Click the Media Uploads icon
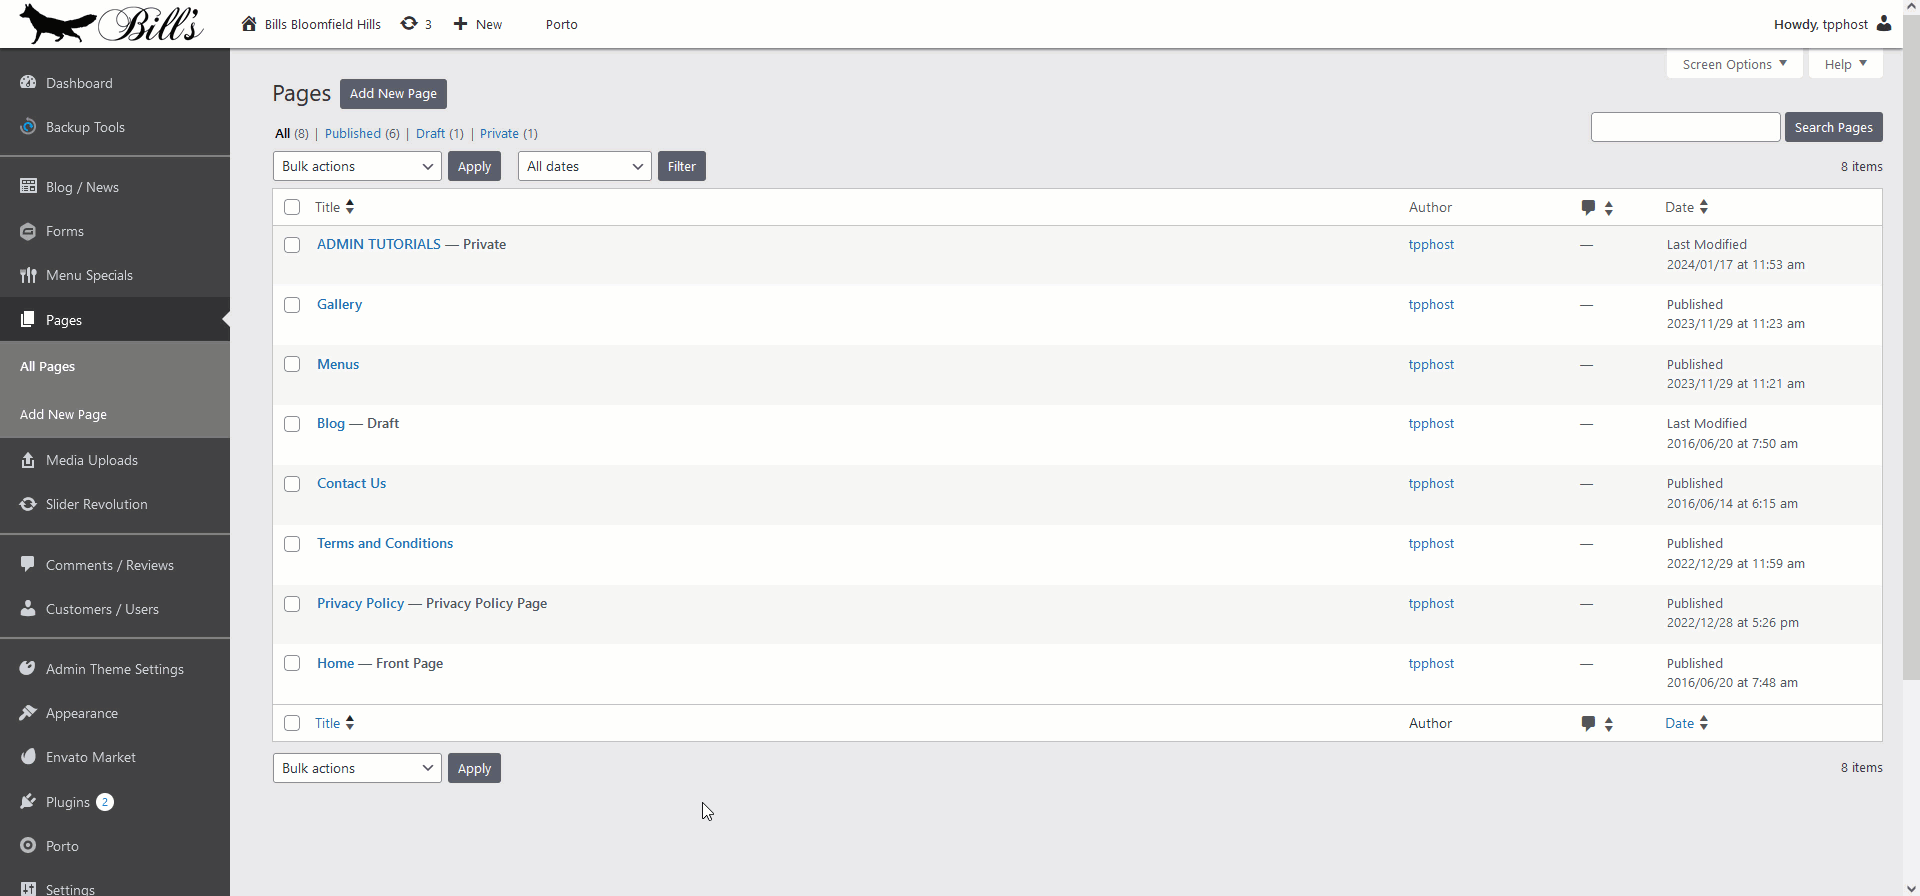 [28, 460]
